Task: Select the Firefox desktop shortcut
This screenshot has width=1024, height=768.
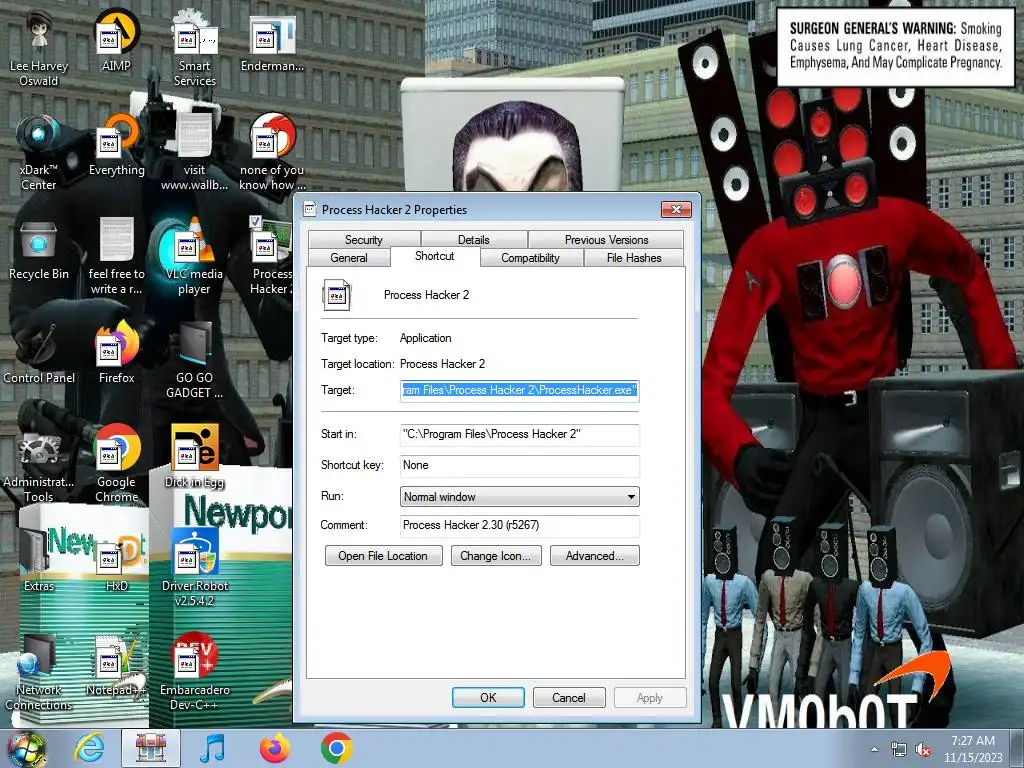Action: pos(116,353)
